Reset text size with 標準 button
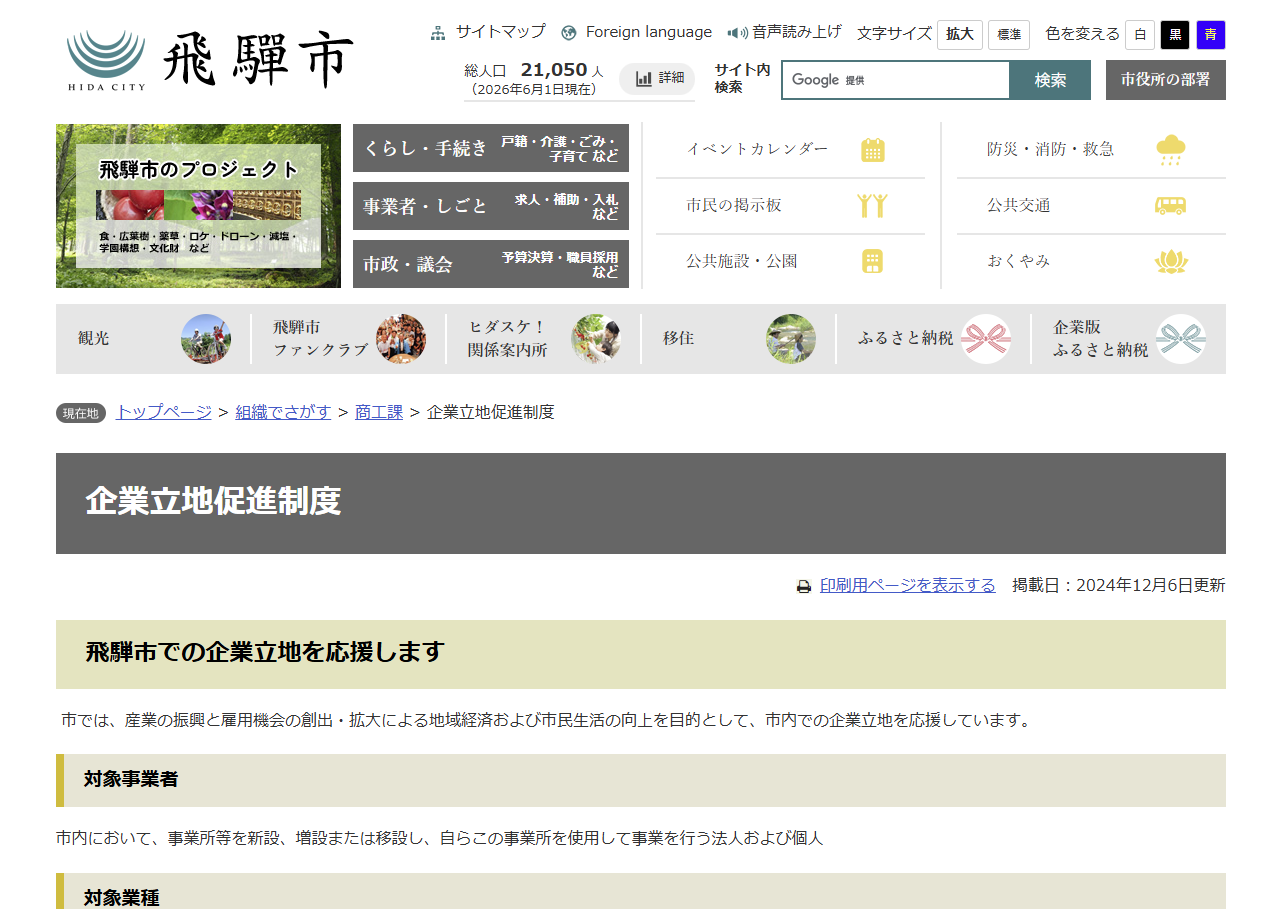Image resolution: width=1285 pixels, height=909 pixels. point(1009,35)
